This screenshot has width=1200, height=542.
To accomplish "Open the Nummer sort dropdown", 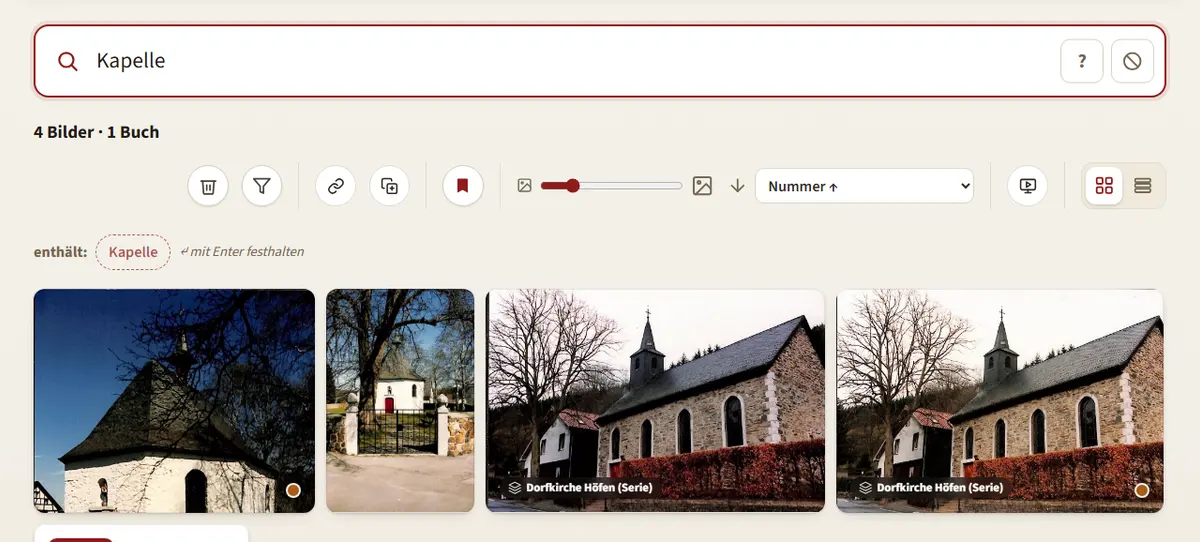I will point(864,186).
